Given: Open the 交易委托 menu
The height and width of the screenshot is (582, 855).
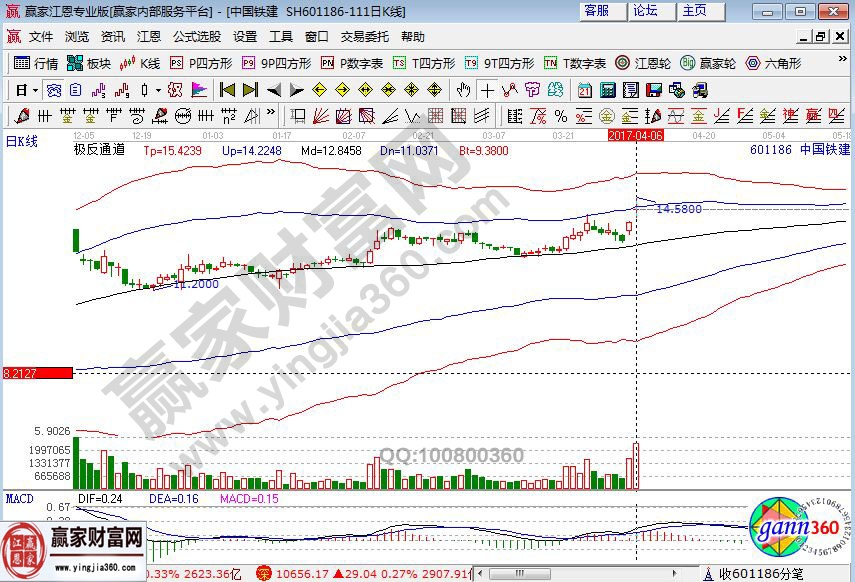Looking at the screenshot, I should click(364, 37).
